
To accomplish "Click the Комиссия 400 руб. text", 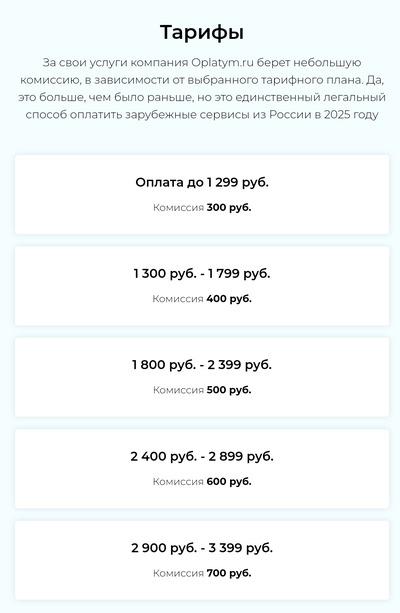I will 202,299.
